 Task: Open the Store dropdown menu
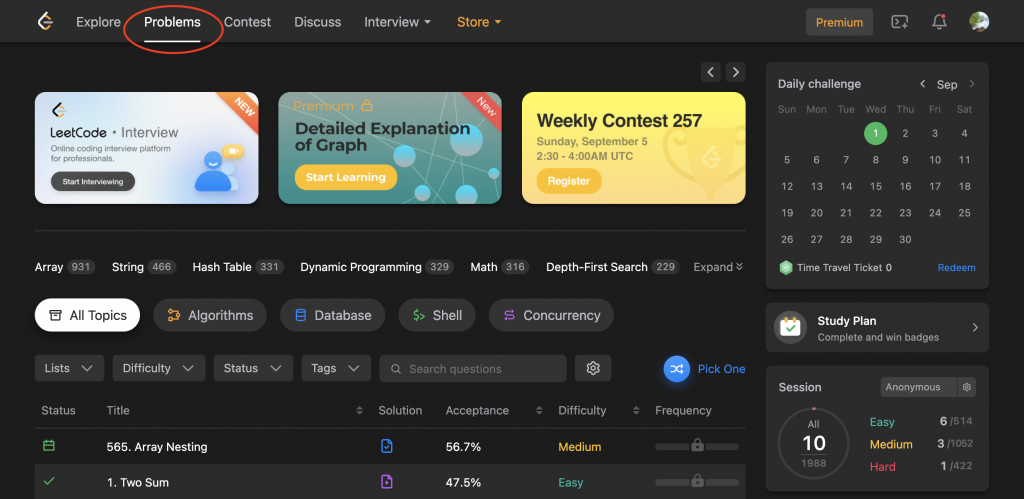(x=479, y=22)
